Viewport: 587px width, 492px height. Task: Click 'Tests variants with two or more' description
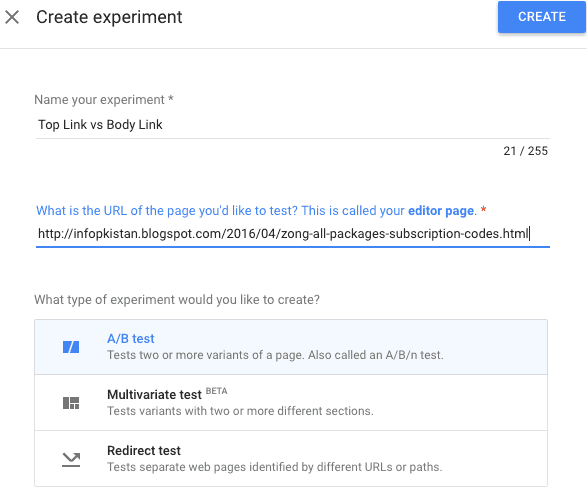pos(240,411)
